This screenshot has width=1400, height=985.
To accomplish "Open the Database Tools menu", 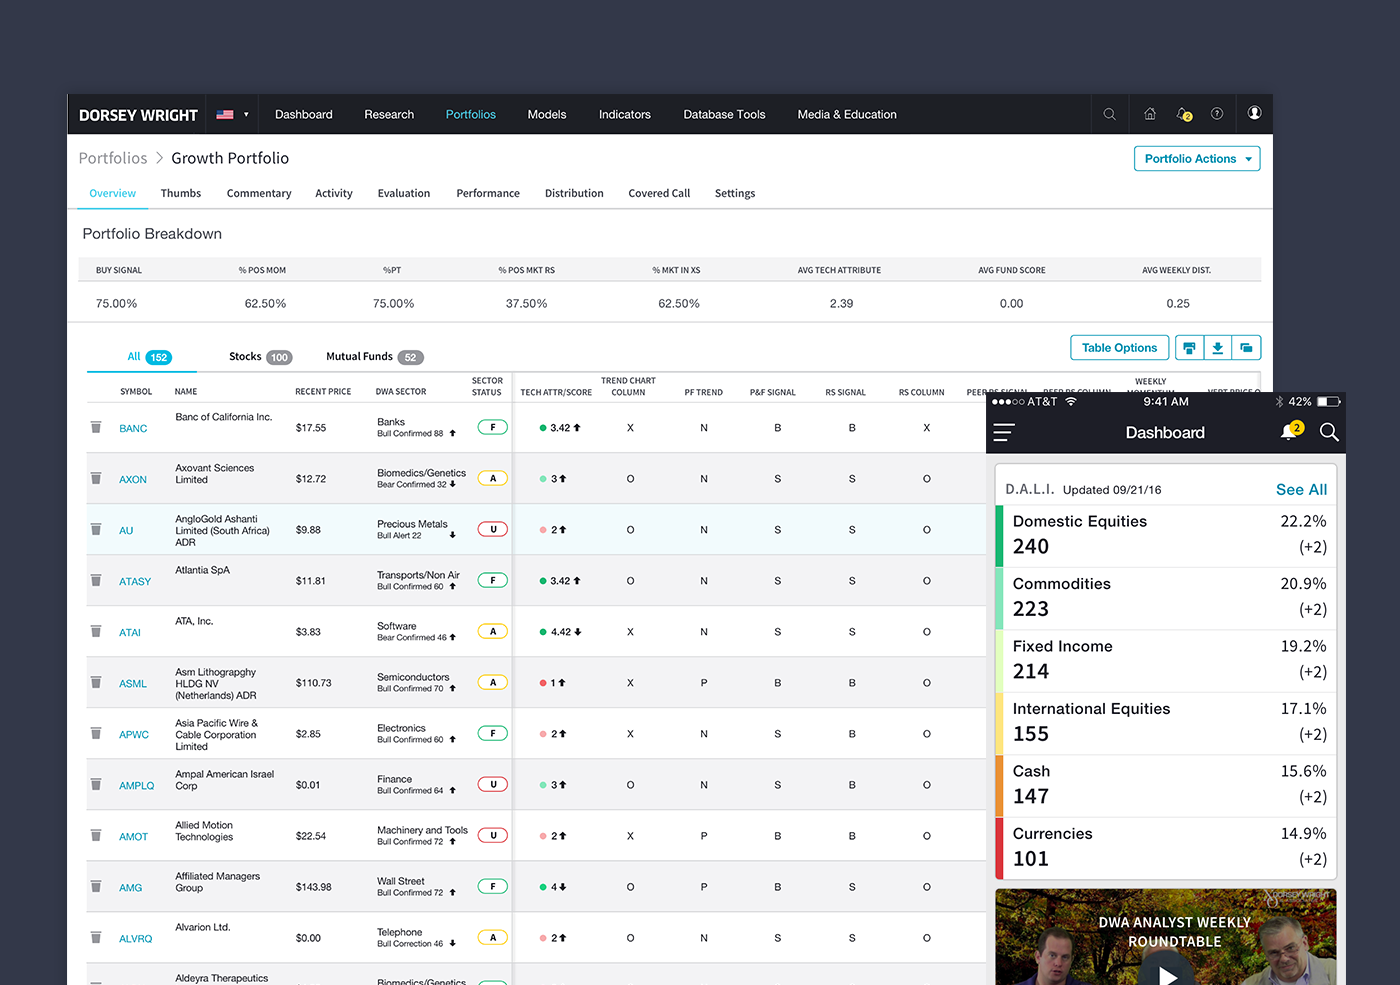I will click(x=724, y=115).
